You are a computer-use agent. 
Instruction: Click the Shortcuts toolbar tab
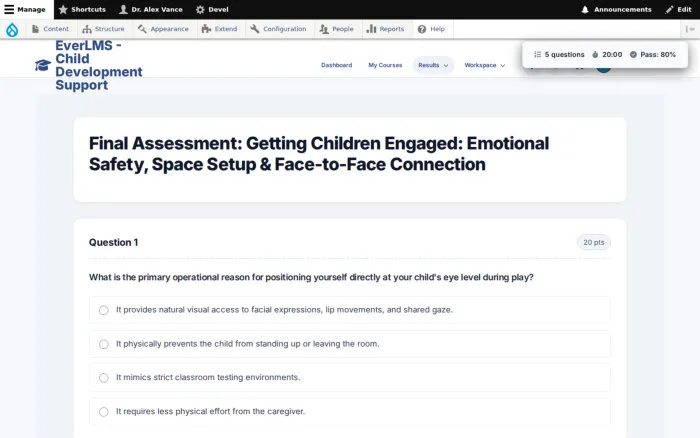(x=83, y=9)
